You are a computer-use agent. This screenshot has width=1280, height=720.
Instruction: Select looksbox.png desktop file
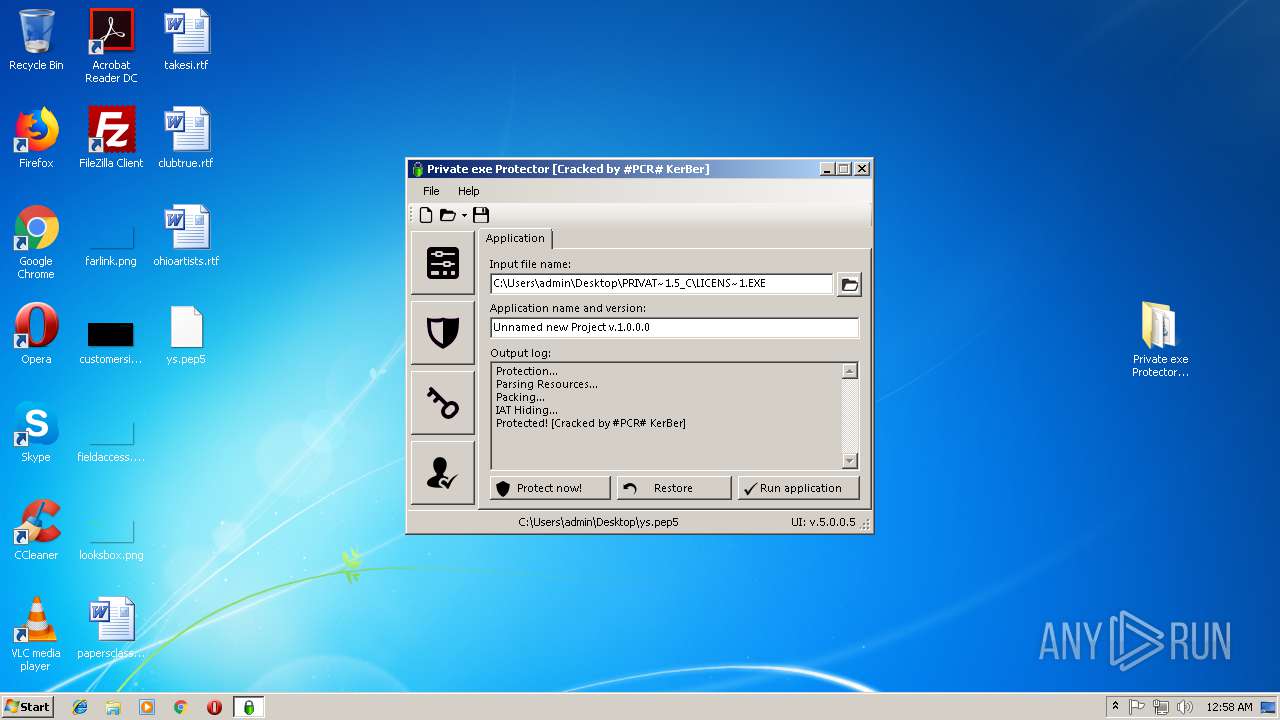pos(111,538)
